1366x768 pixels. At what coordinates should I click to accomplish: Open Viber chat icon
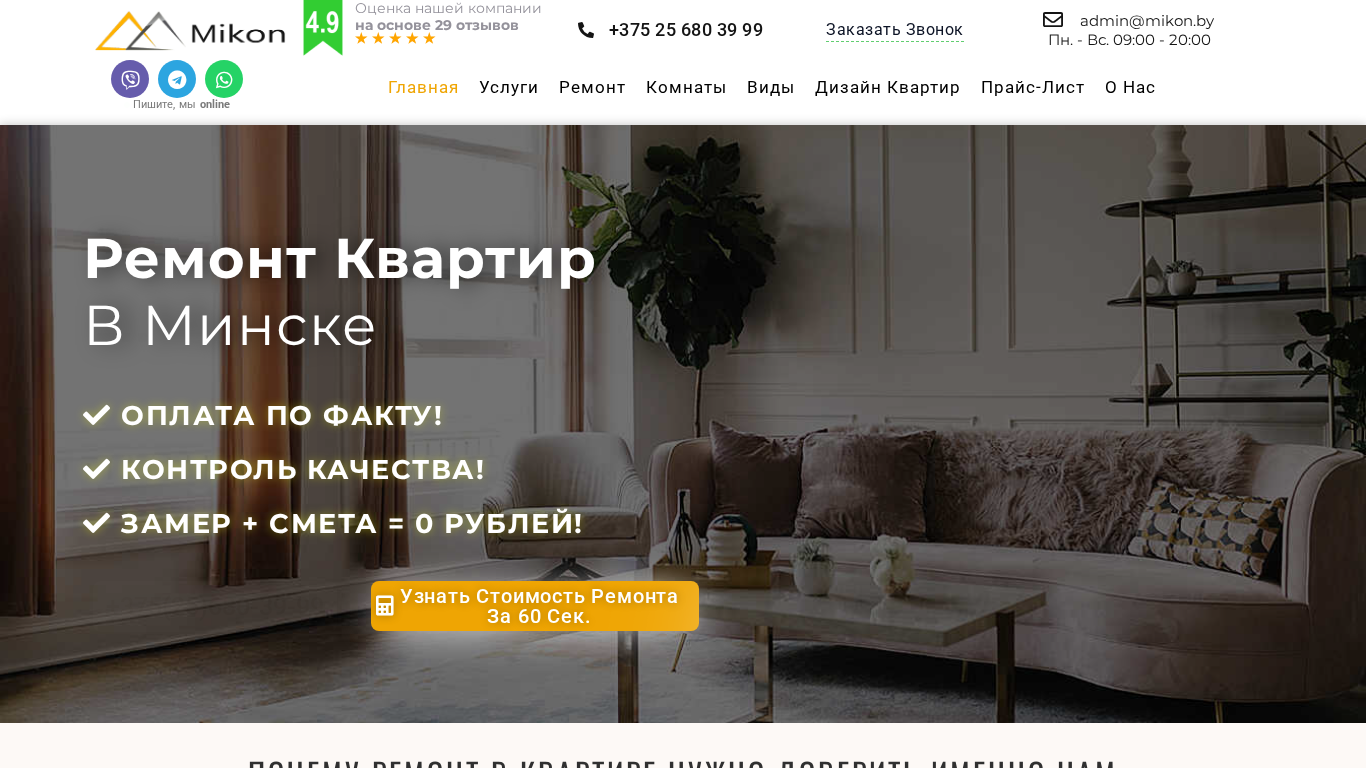pos(130,79)
